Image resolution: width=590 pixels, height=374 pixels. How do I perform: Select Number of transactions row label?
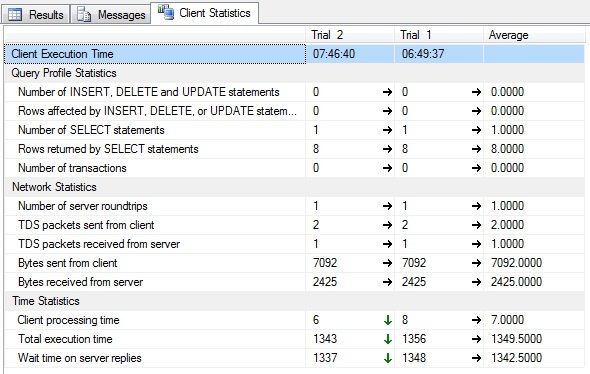click(72, 168)
